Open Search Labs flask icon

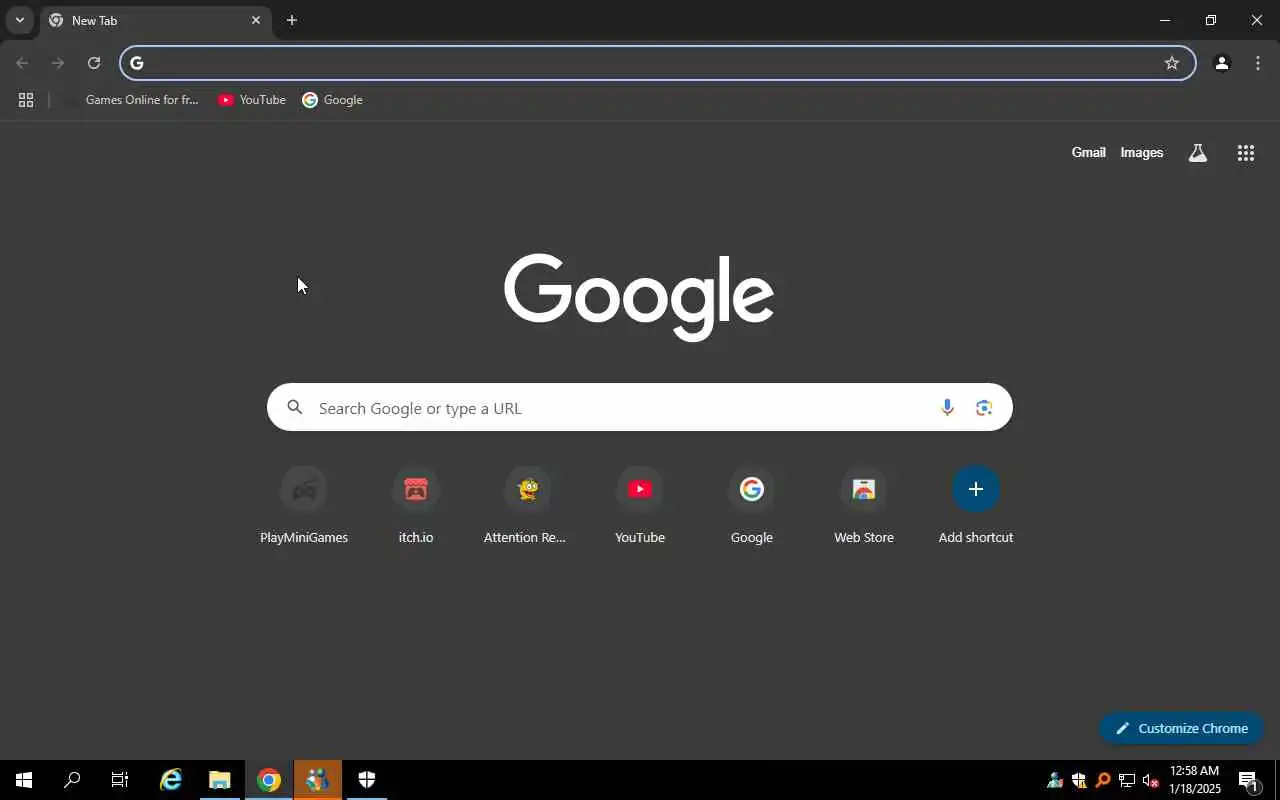tap(1197, 153)
